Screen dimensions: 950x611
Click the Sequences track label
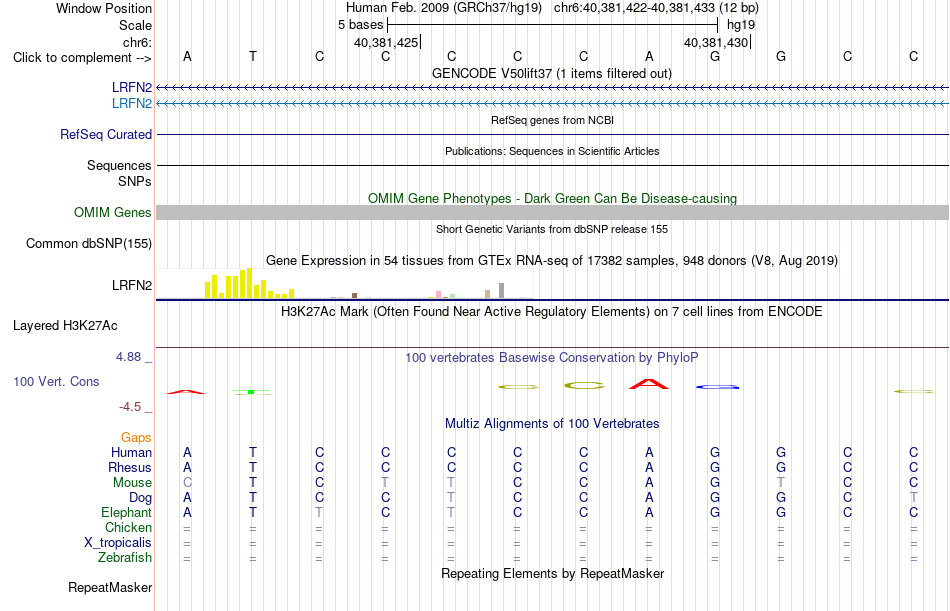coord(119,165)
